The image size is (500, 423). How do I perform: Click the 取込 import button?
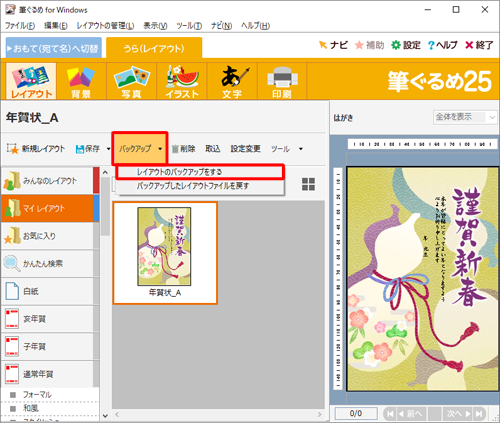click(213, 149)
